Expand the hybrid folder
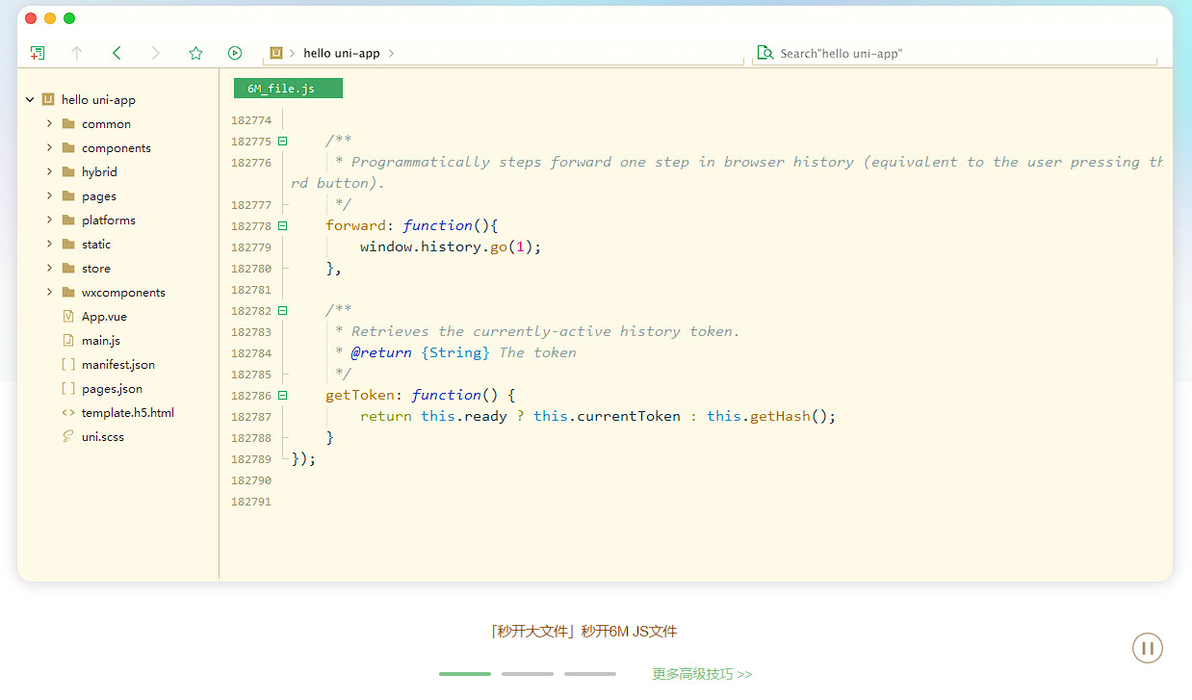1192x700 pixels. click(x=49, y=172)
